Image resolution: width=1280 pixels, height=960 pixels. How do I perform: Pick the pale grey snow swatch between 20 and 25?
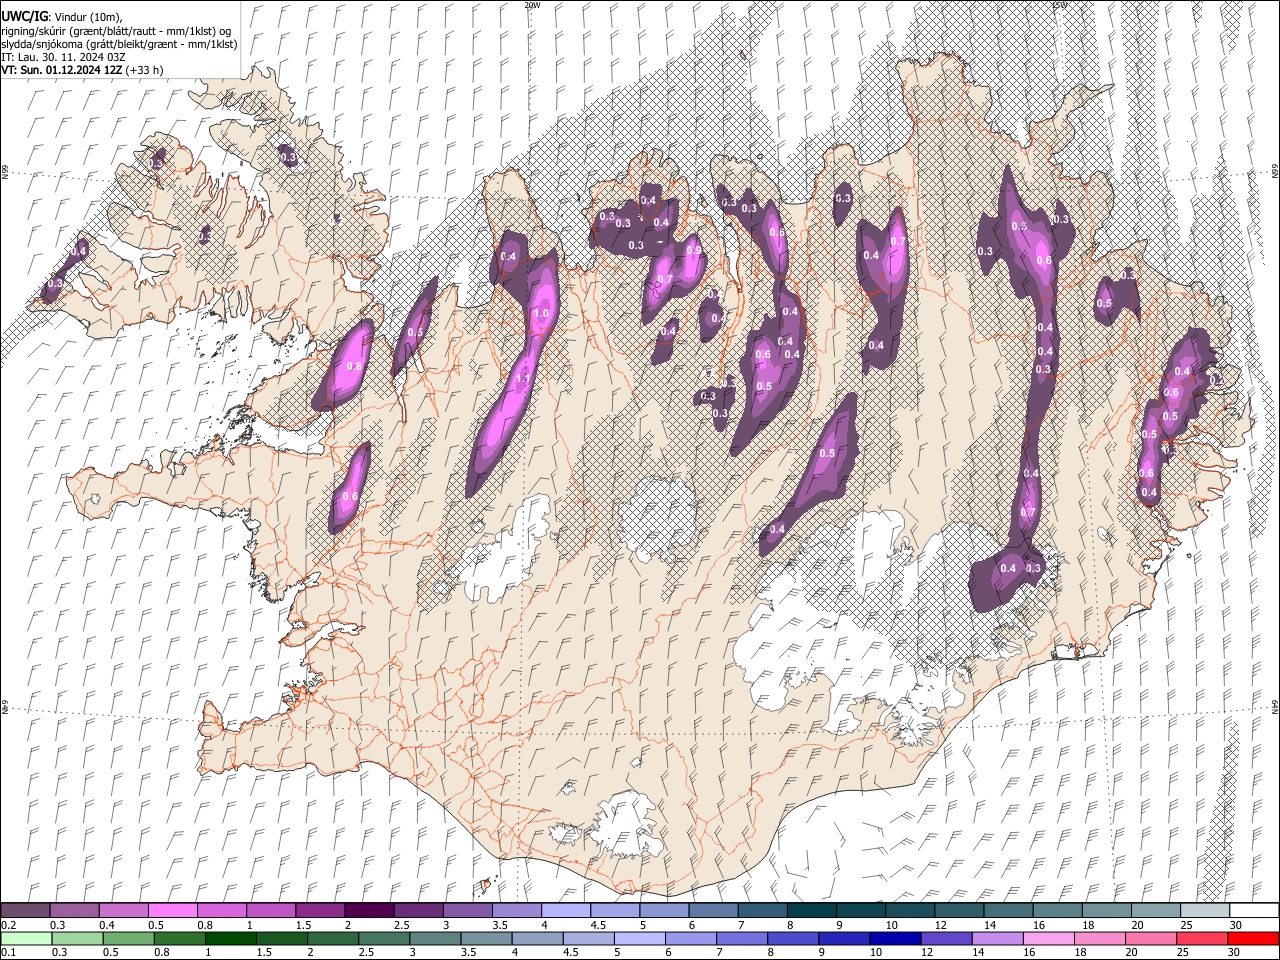pos(1155,911)
